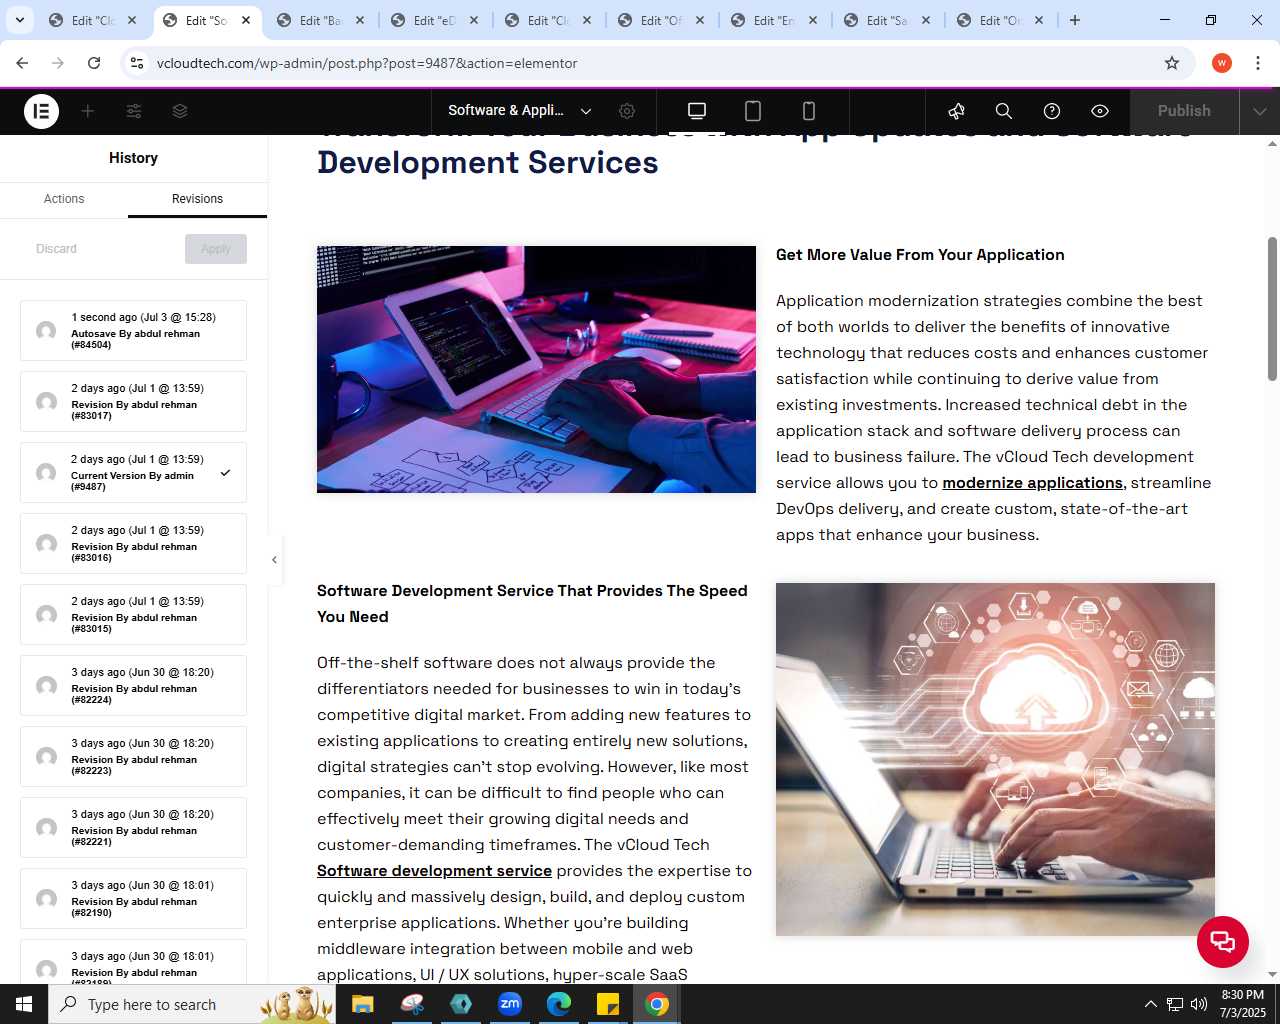The width and height of the screenshot is (1280, 1024).
Task: Open File Explorer from taskbar
Action: pos(363,1004)
